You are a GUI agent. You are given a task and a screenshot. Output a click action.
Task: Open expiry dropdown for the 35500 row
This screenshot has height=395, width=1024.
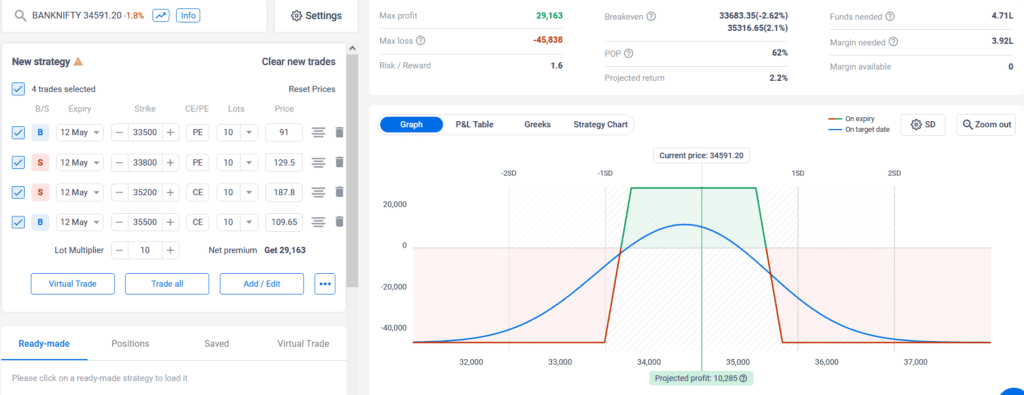(x=80, y=222)
